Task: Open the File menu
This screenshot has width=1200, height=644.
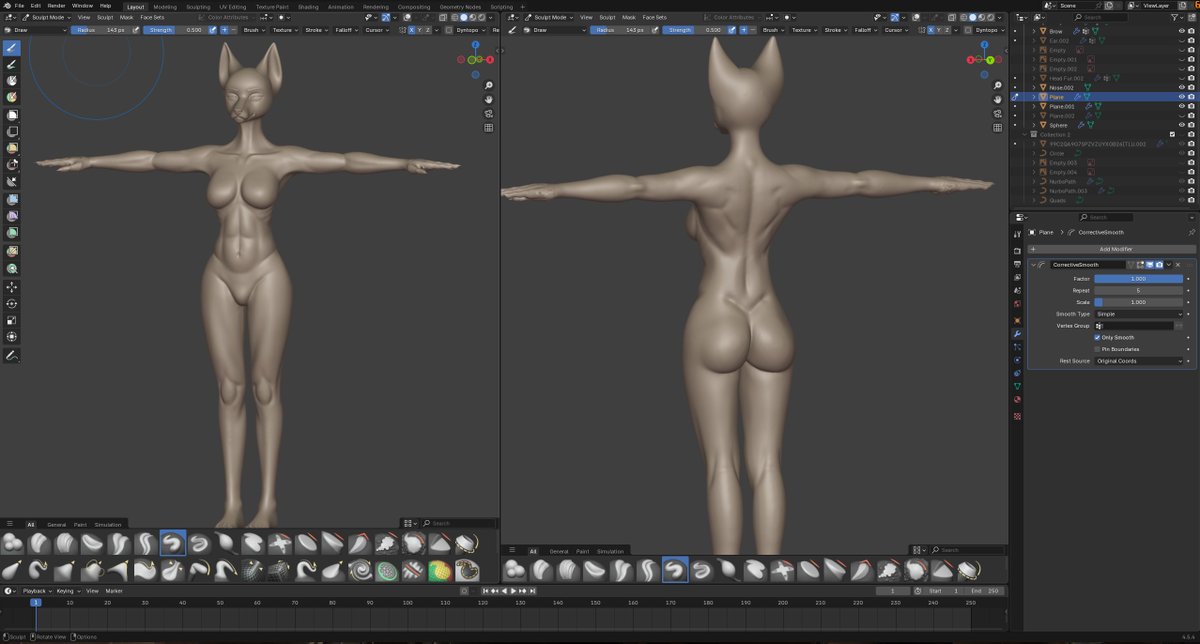Action: click(x=20, y=6)
